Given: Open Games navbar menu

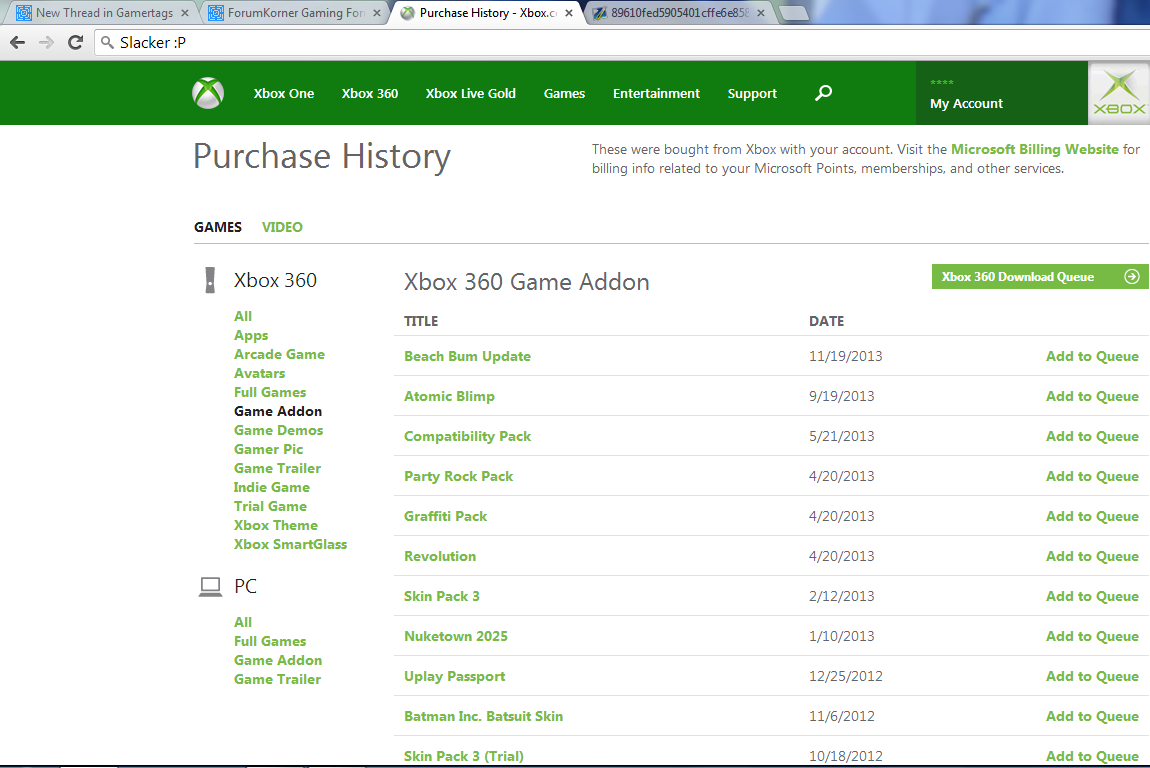Looking at the screenshot, I should (x=564, y=93).
